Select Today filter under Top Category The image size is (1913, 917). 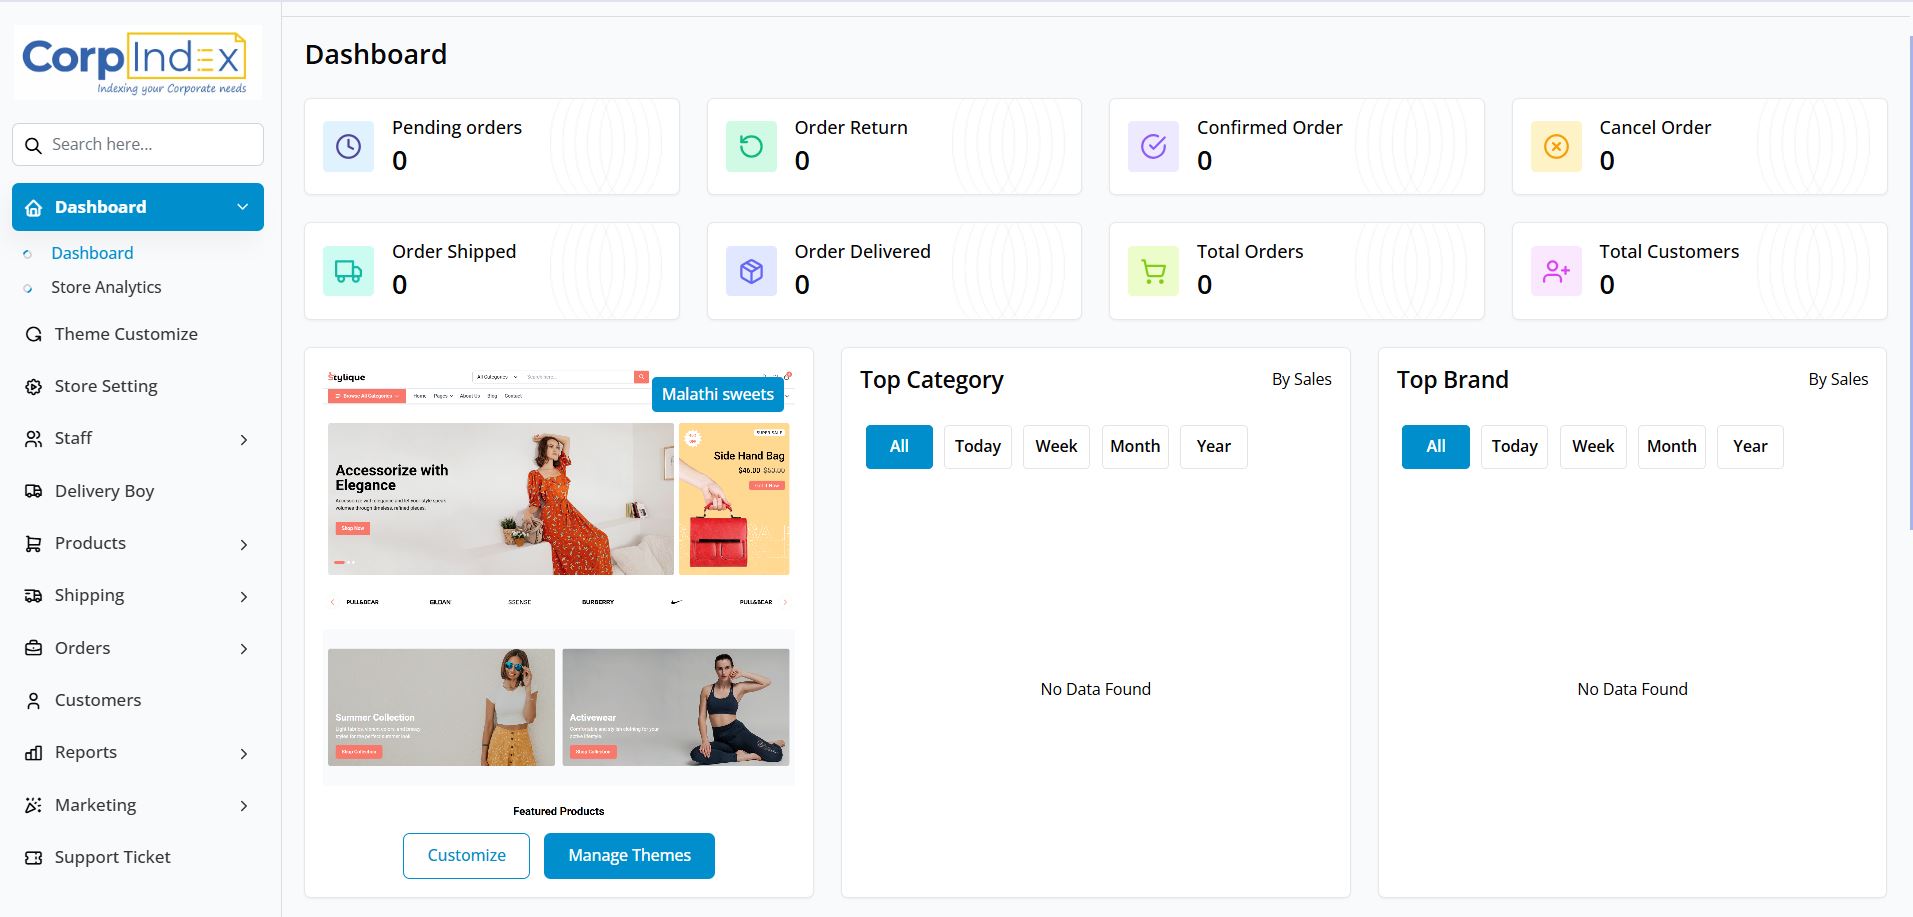coord(977,447)
